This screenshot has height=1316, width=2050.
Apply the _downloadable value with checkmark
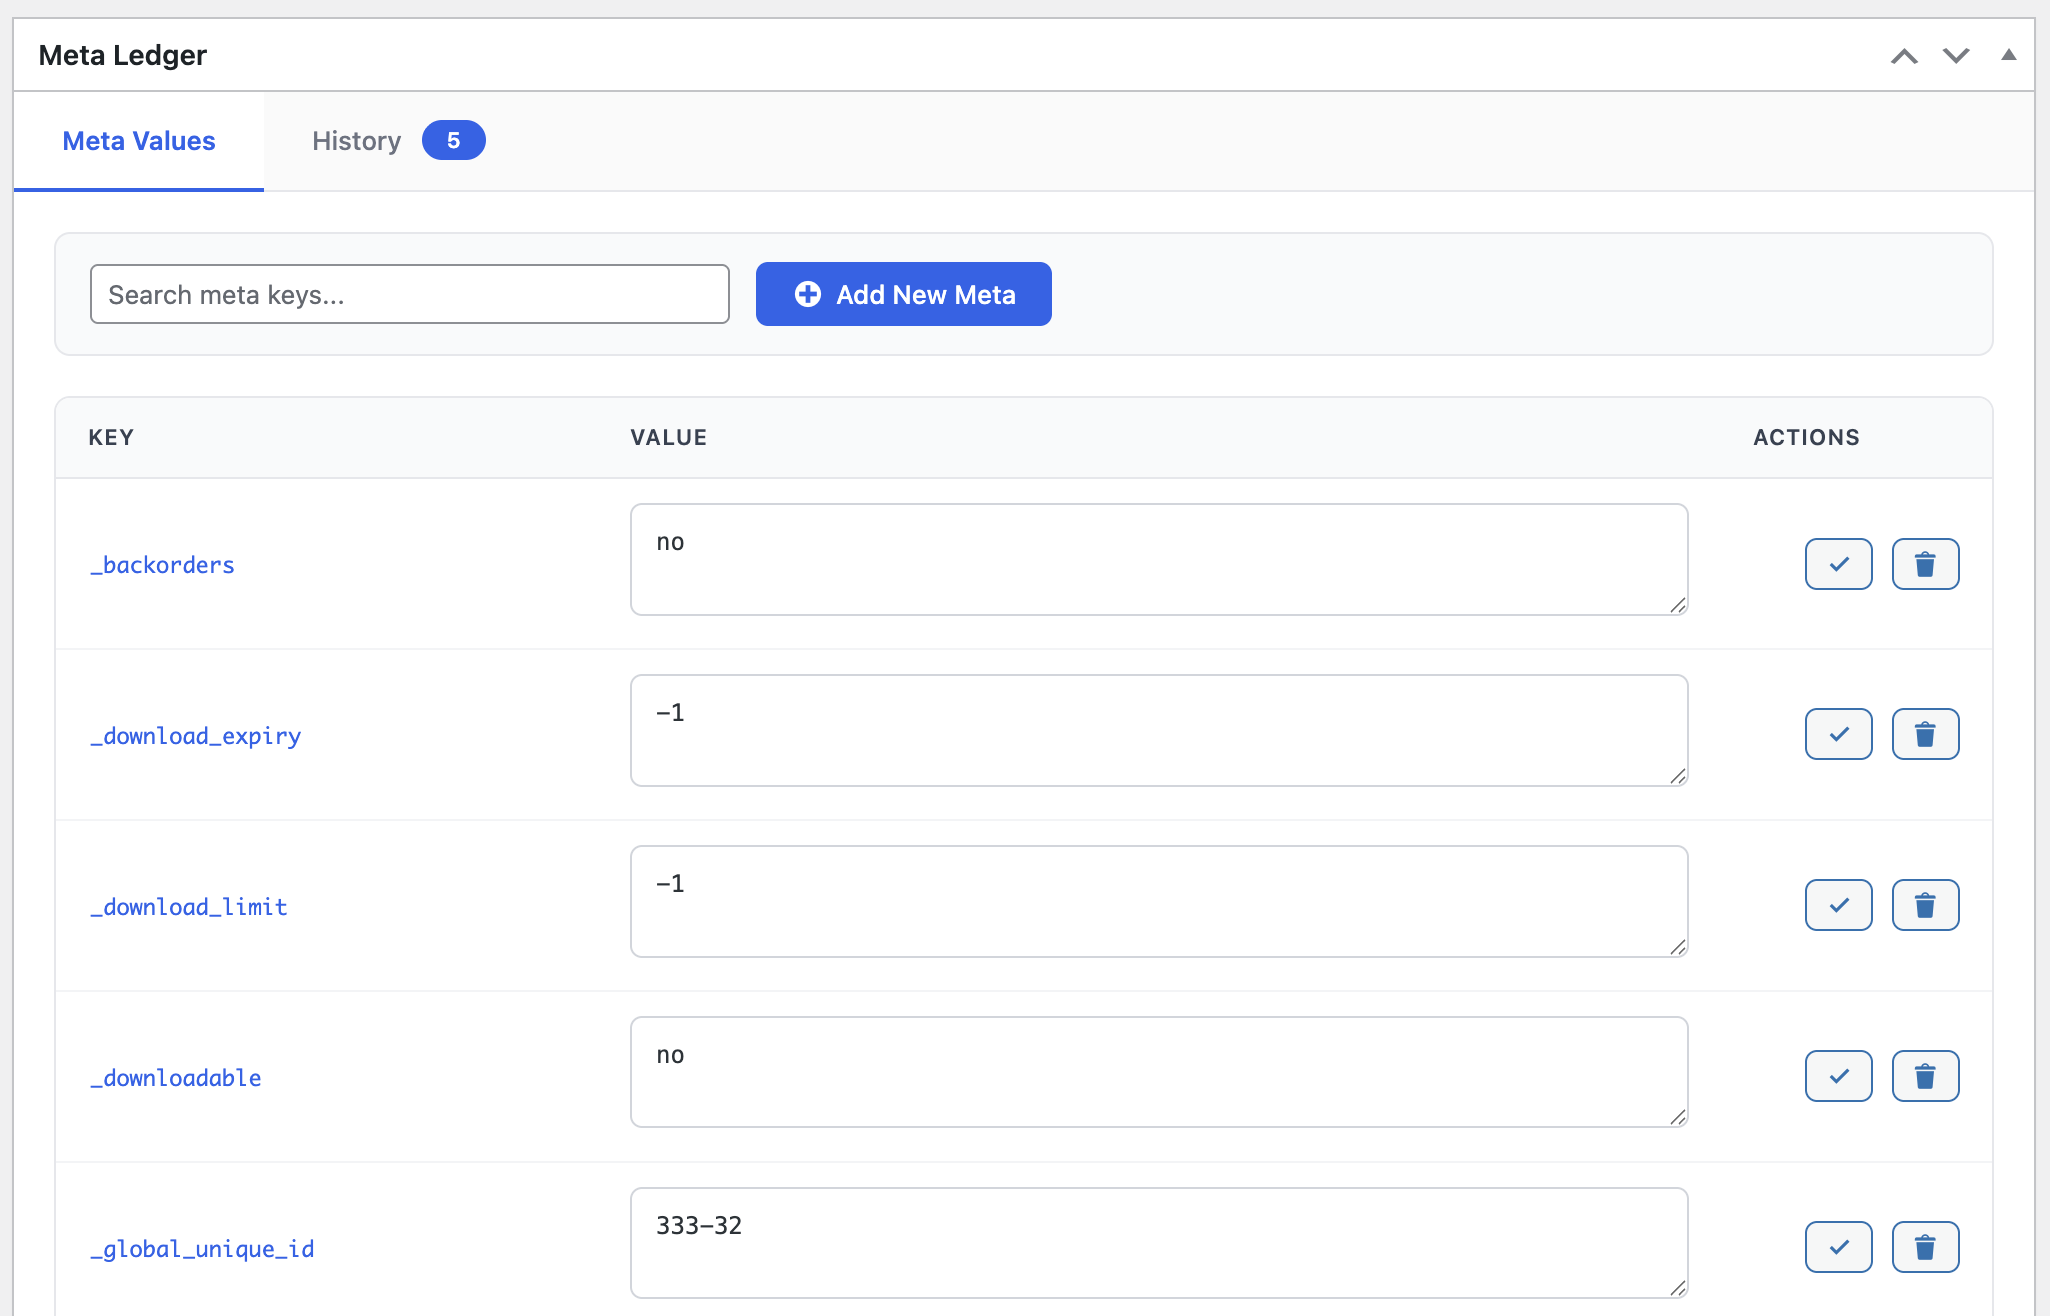click(x=1837, y=1075)
